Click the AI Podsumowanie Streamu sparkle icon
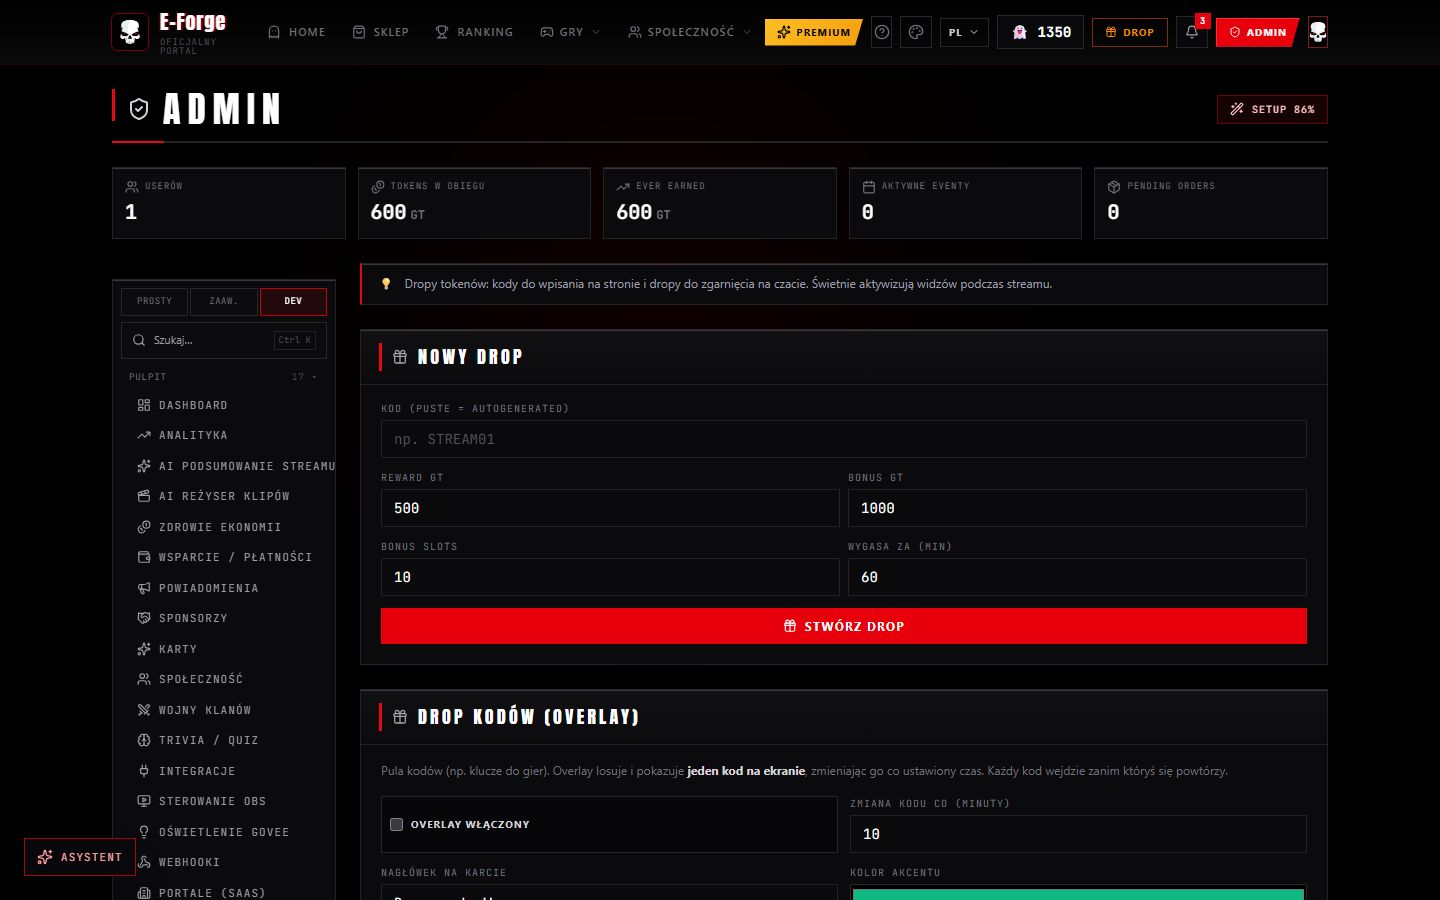The image size is (1440, 900). pyautogui.click(x=144, y=466)
